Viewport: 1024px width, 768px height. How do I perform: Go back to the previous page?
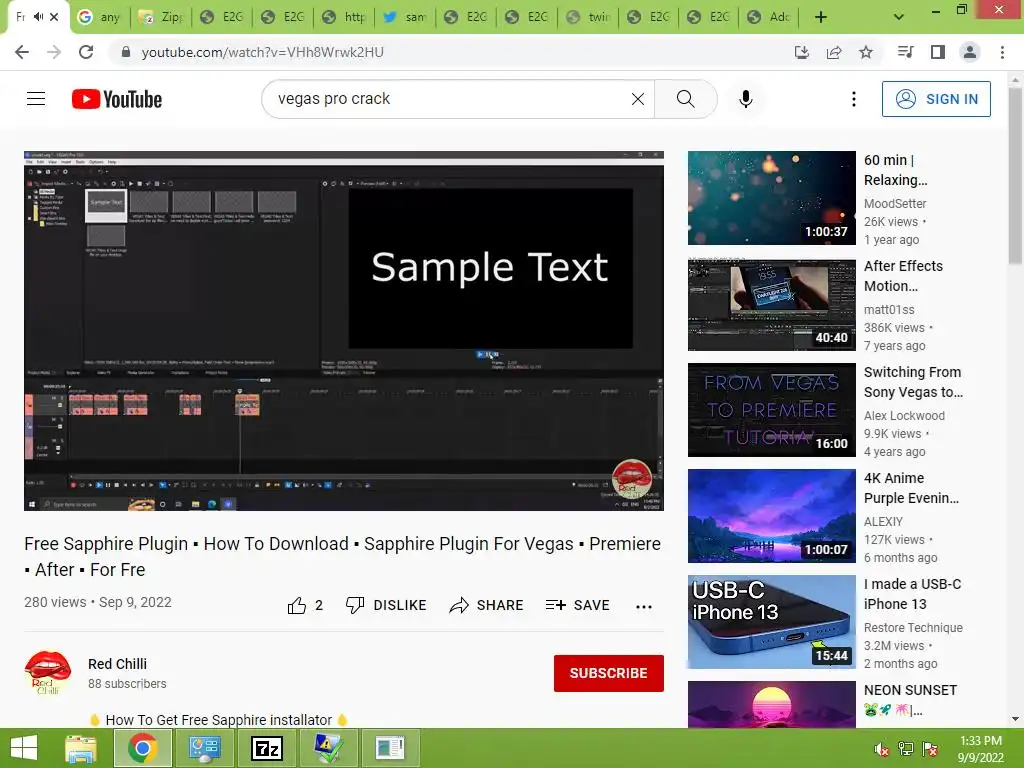click(22, 52)
